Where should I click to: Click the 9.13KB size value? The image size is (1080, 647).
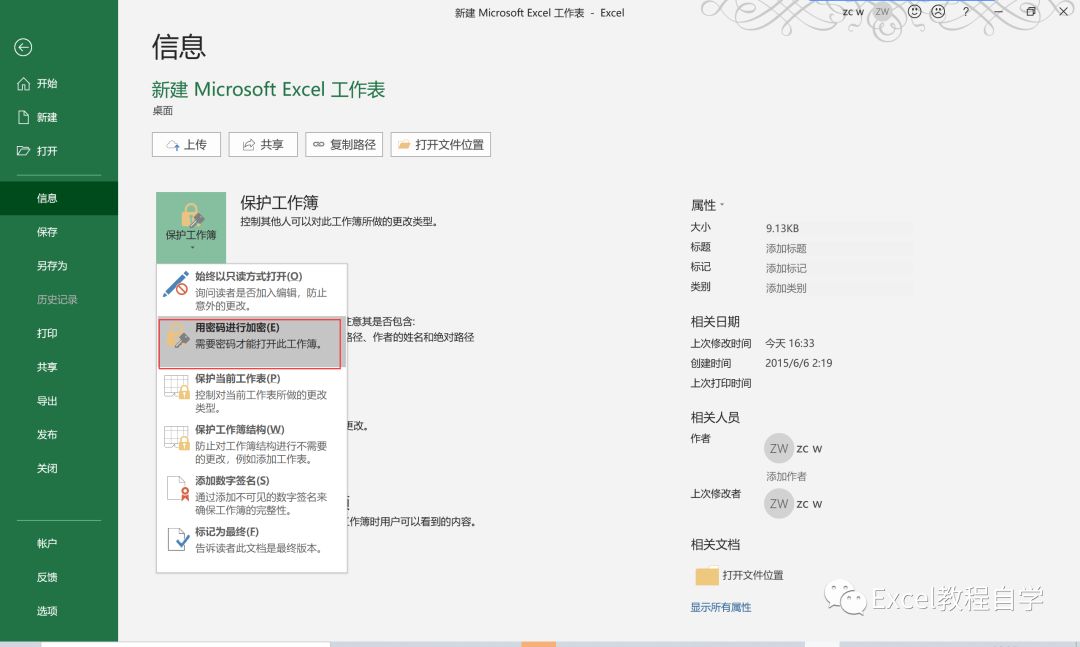[782, 228]
